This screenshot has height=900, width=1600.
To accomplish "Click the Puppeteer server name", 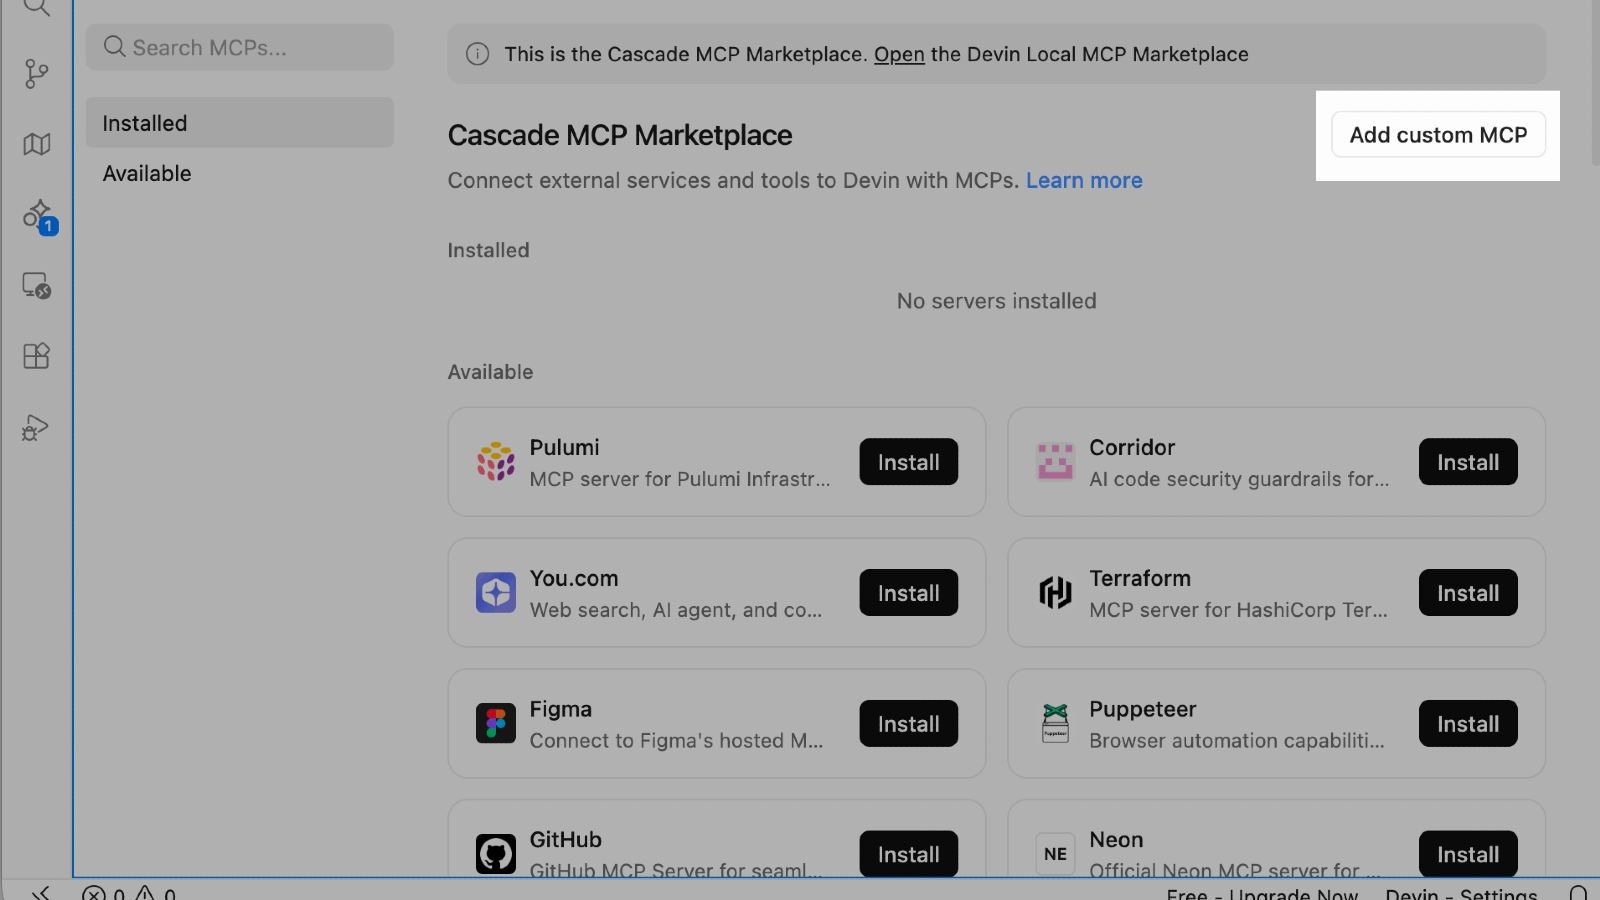I will [1143, 709].
